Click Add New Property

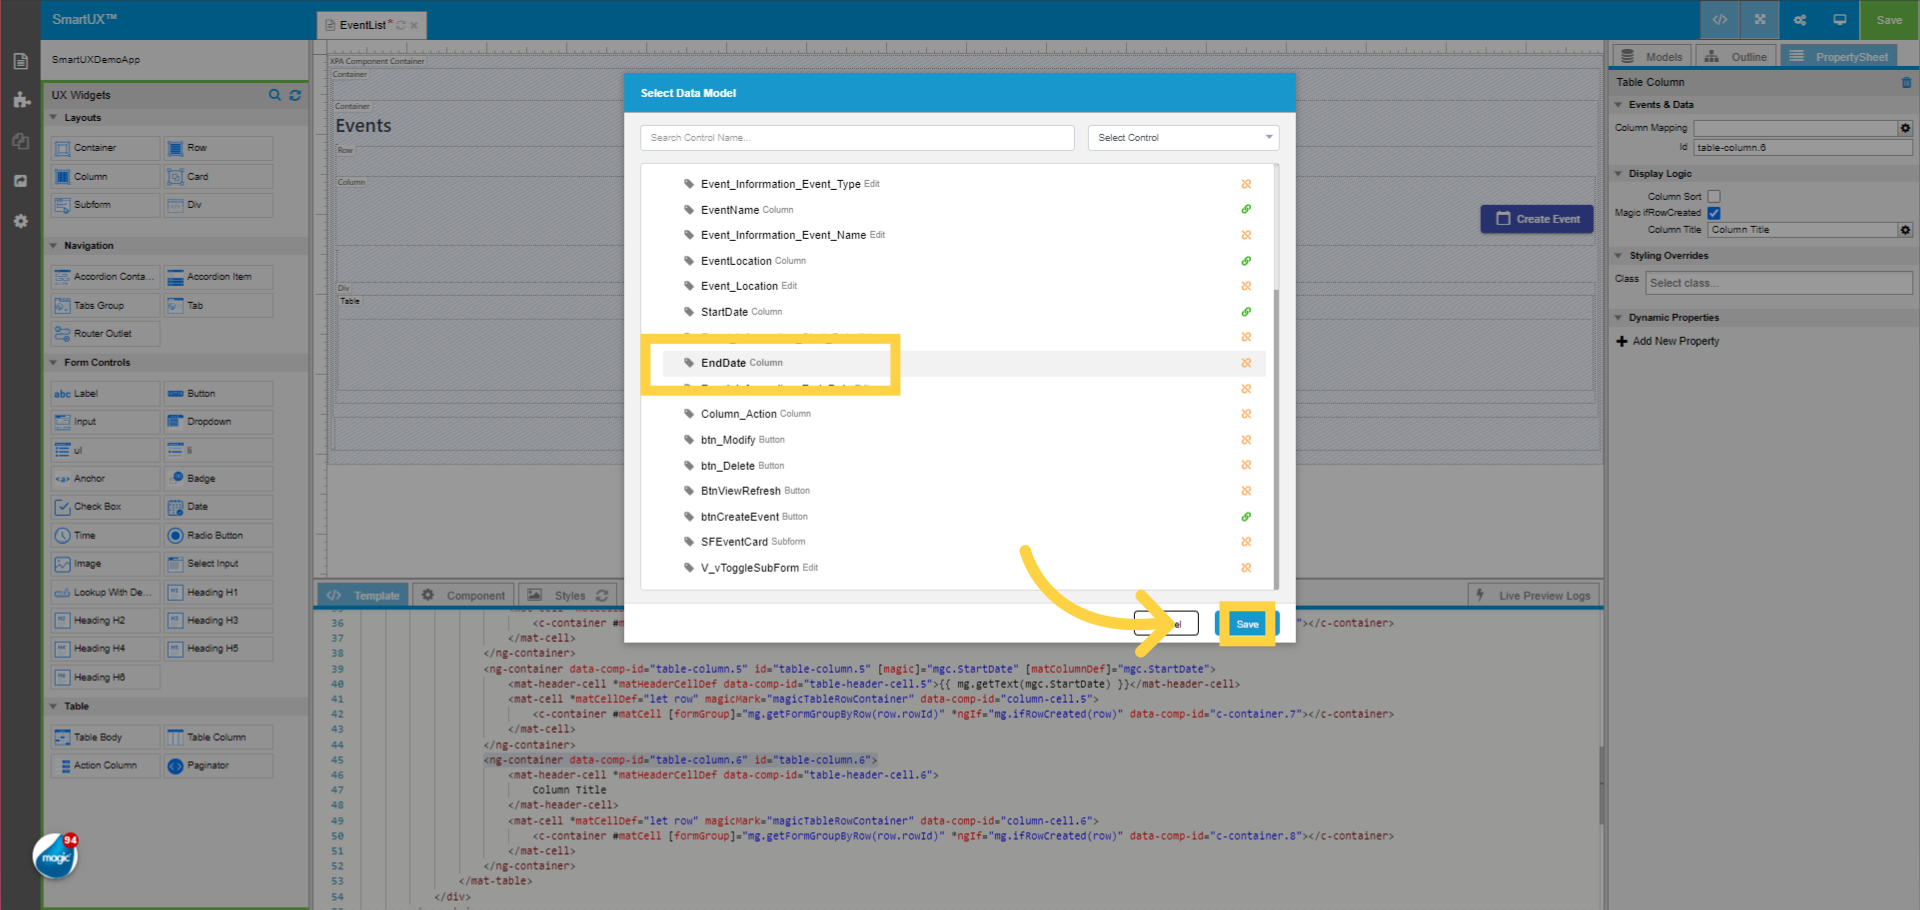point(1668,341)
